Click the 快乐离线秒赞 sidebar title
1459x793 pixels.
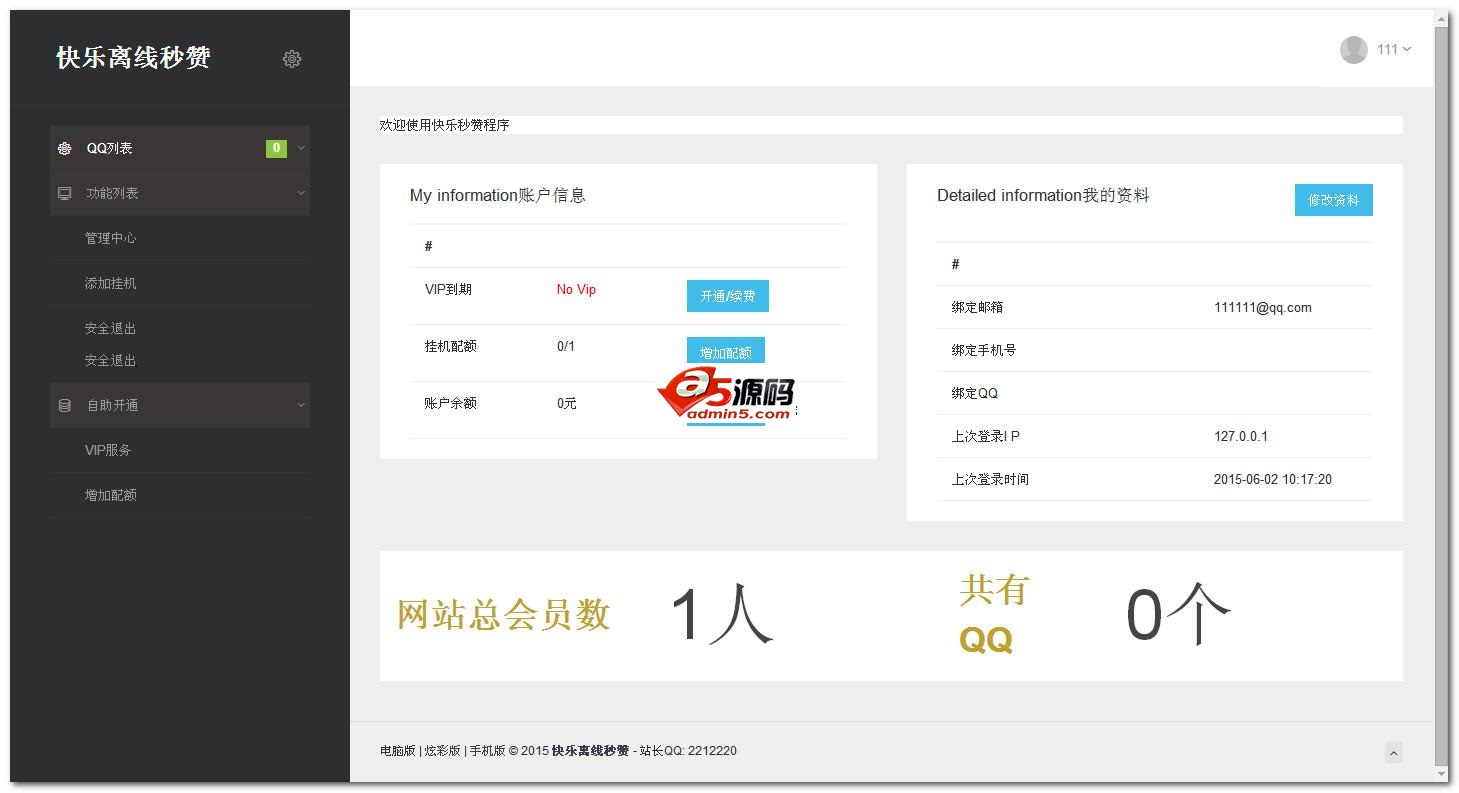pos(133,58)
